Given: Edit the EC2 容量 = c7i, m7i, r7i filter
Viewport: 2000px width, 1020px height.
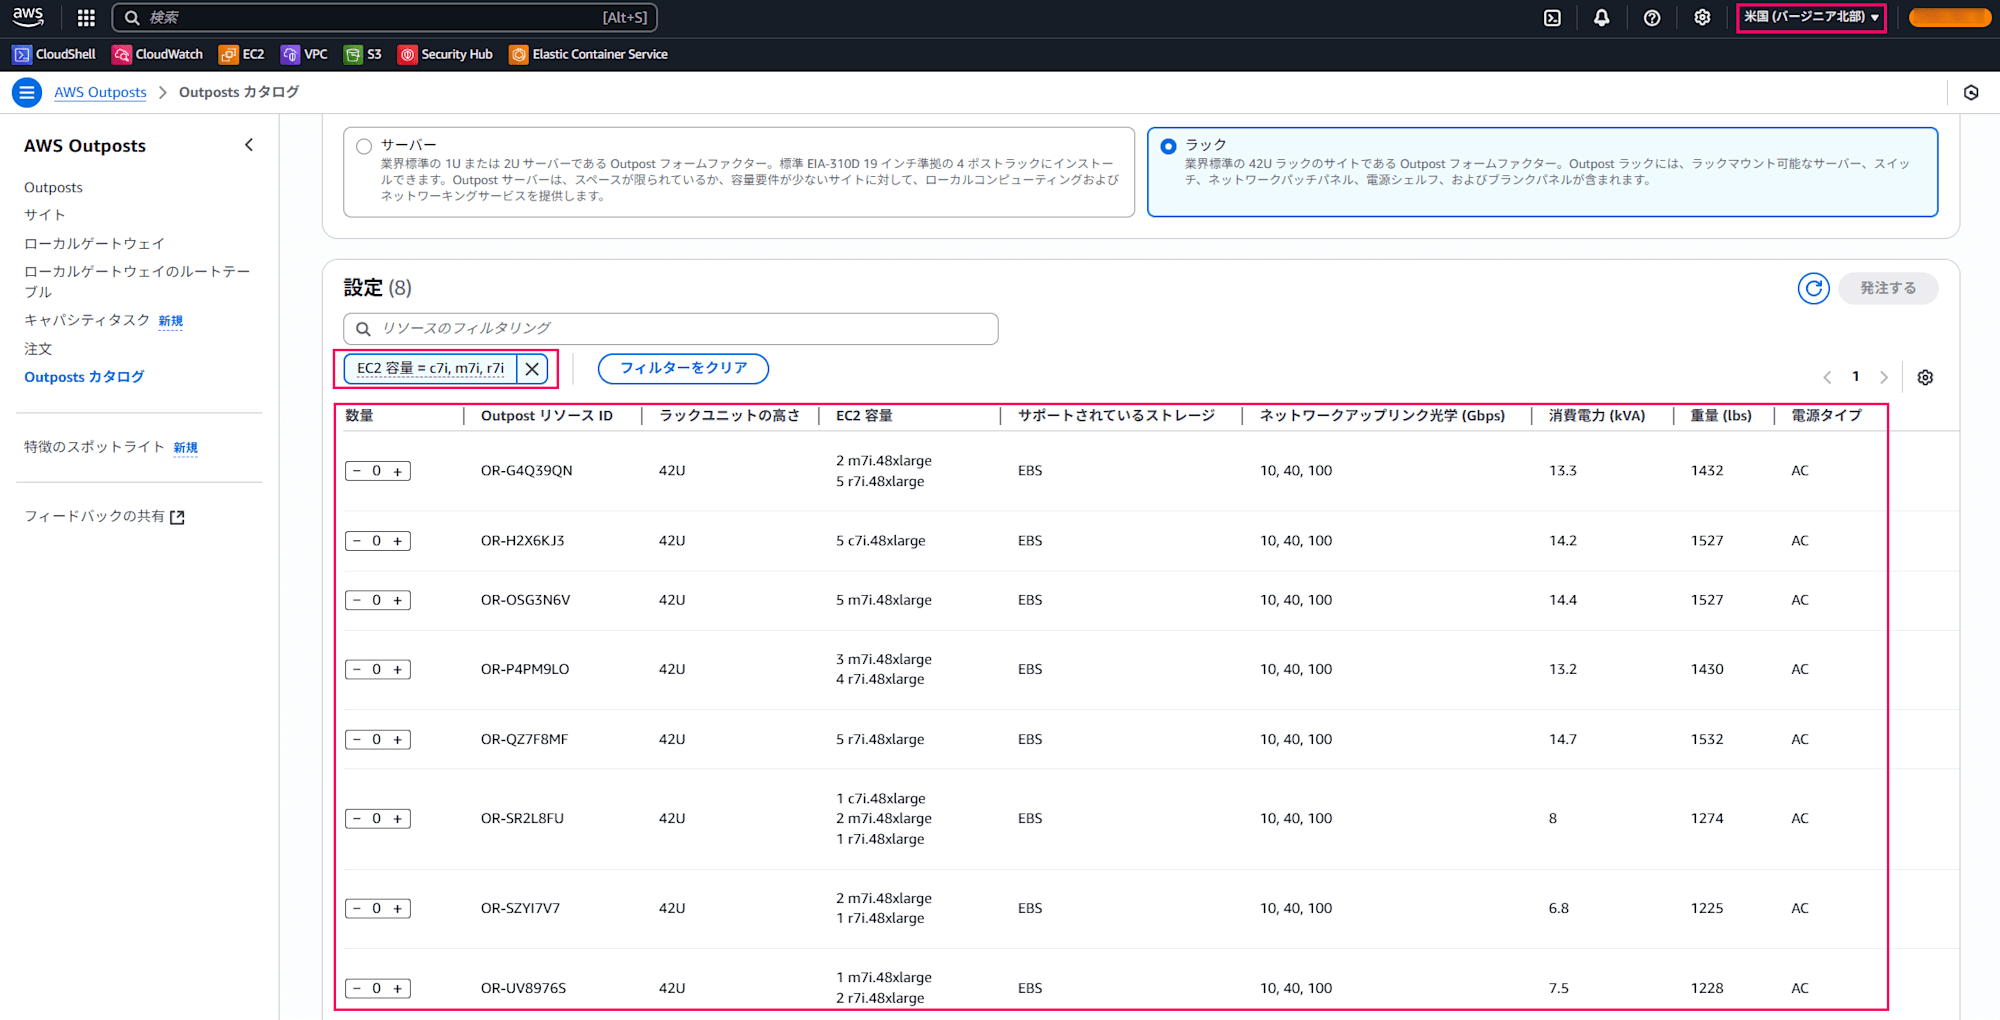Looking at the screenshot, I should pyautogui.click(x=430, y=369).
